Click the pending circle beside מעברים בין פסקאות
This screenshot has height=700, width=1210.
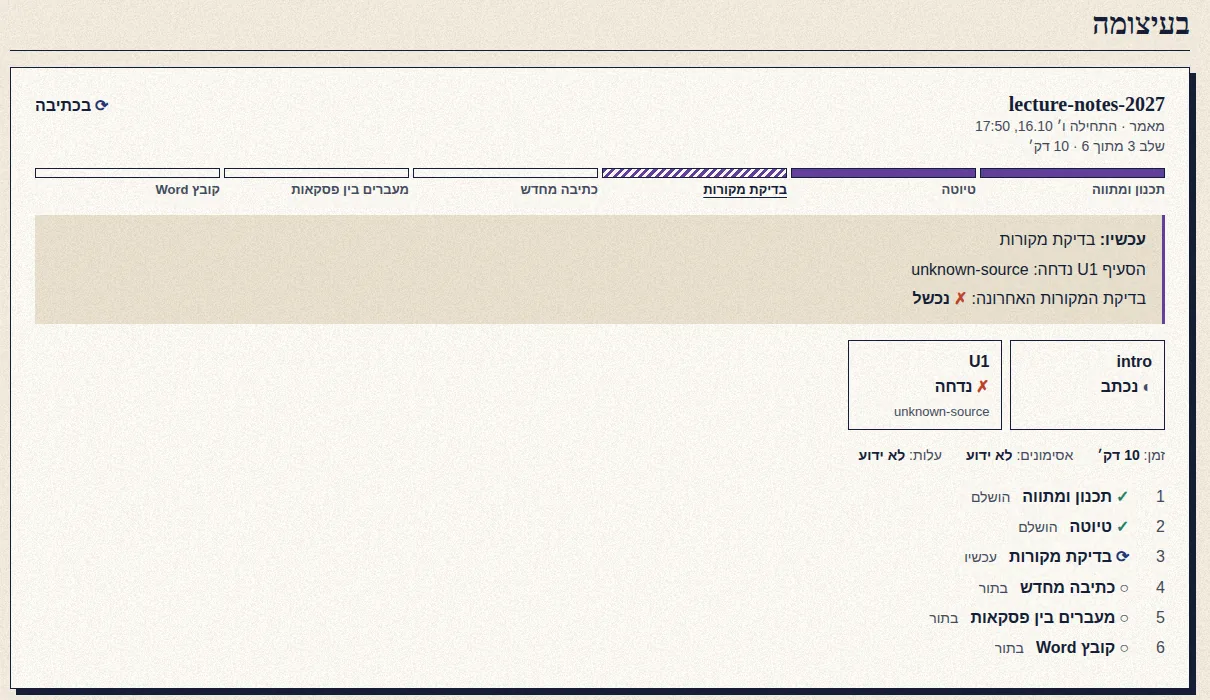click(1124, 618)
